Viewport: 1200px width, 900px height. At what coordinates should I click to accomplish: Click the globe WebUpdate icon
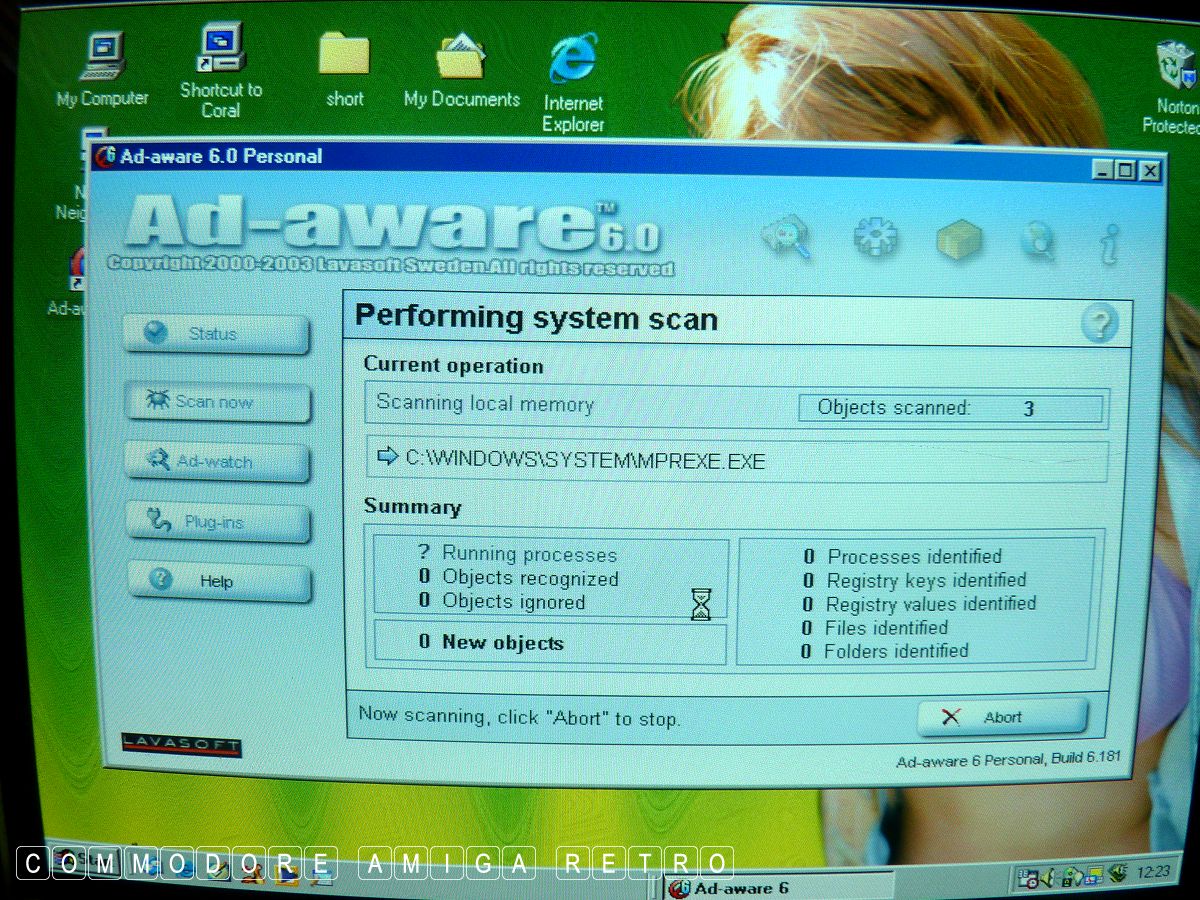(x=1038, y=241)
